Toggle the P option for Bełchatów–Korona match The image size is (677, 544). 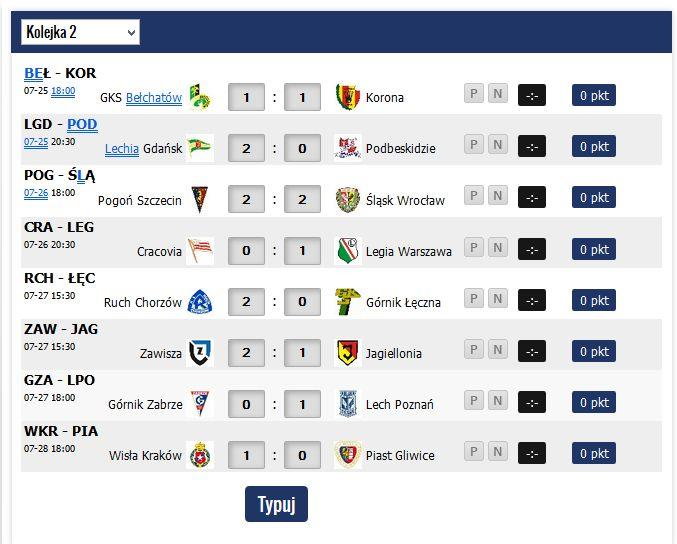[474, 94]
